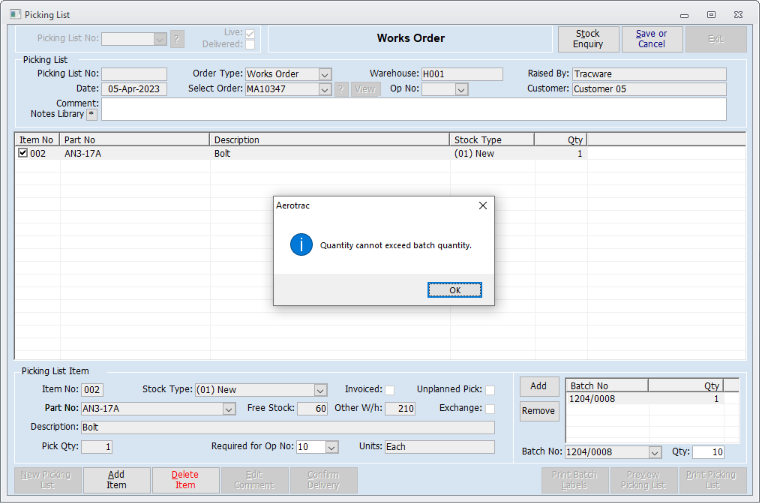Expand the Order Type dropdown
The height and width of the screenshot is (503, 760).
coord(325,74)
